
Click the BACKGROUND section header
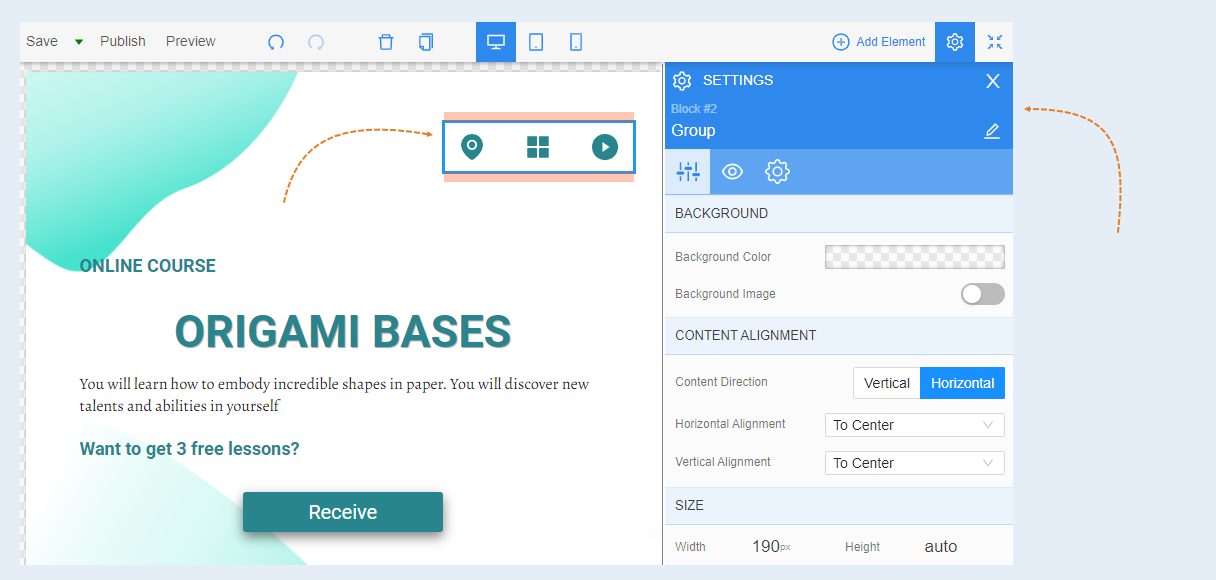click(839, 213)
